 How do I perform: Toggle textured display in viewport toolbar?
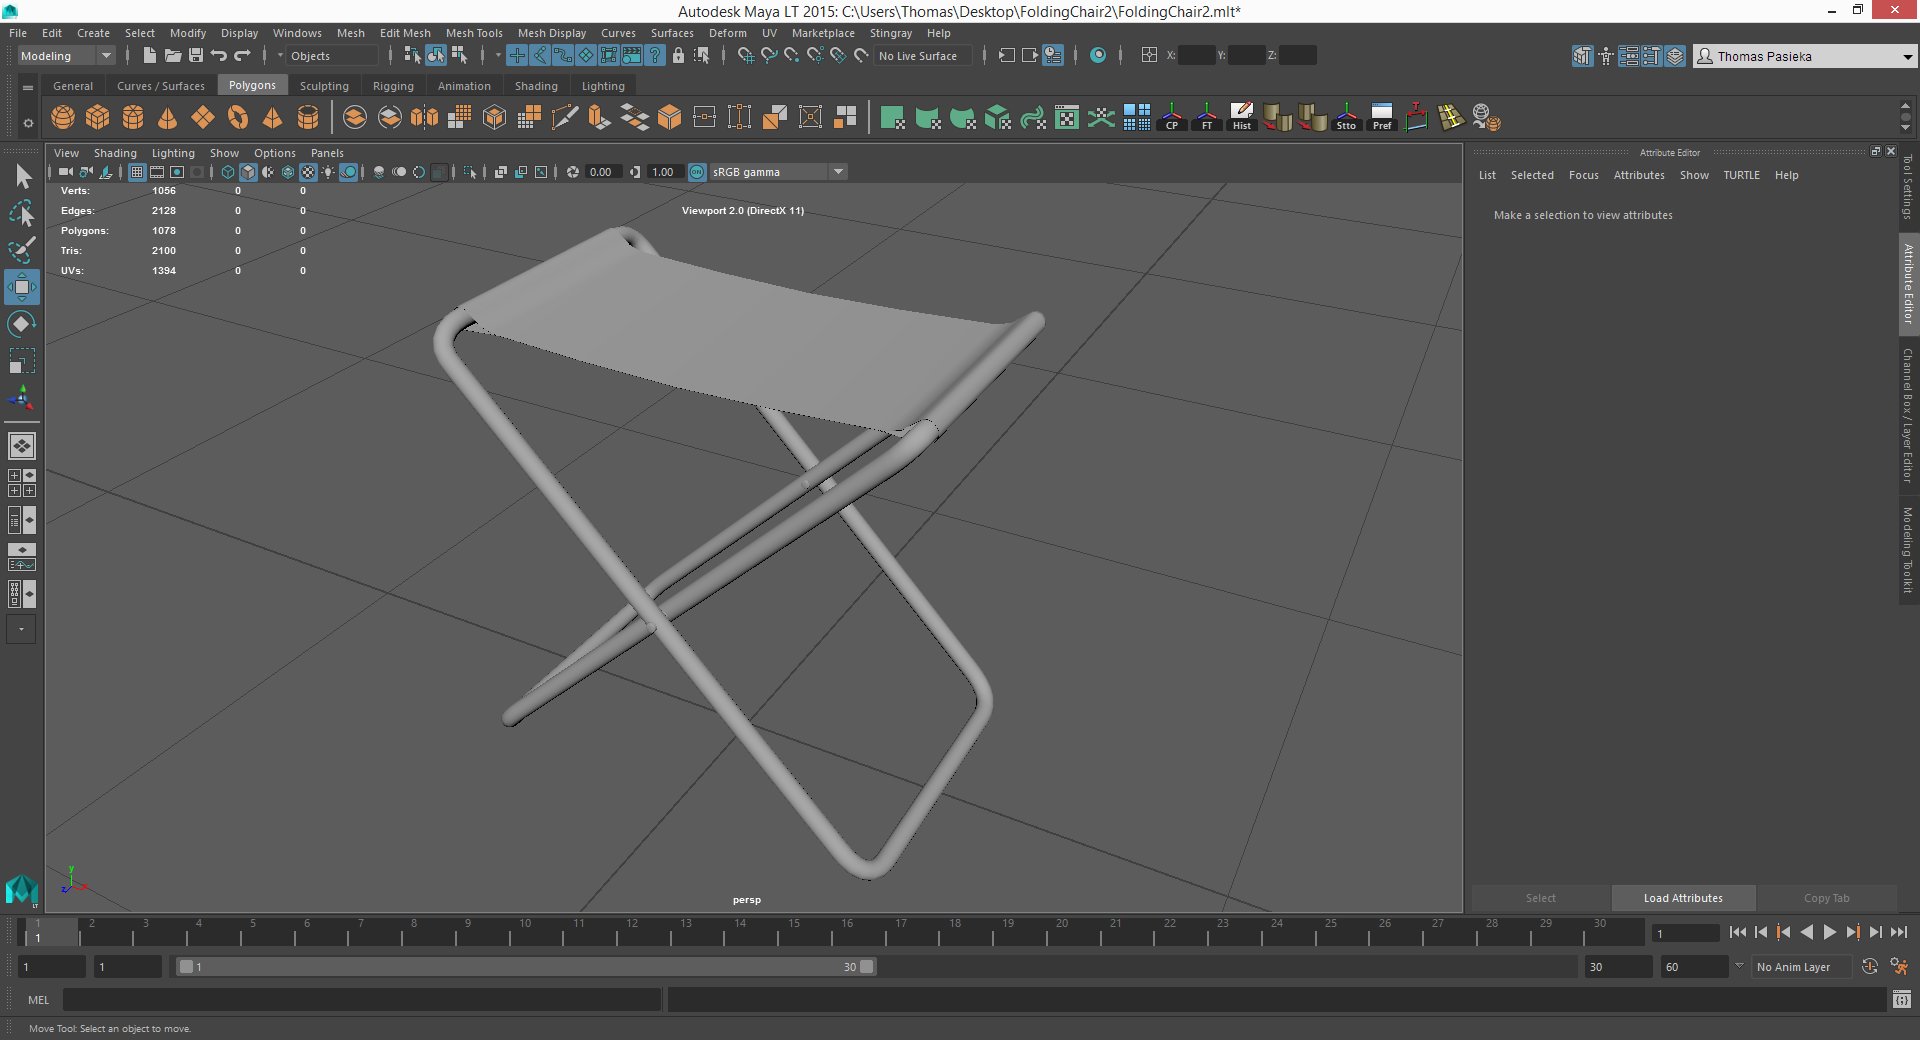tap(308, 172)
